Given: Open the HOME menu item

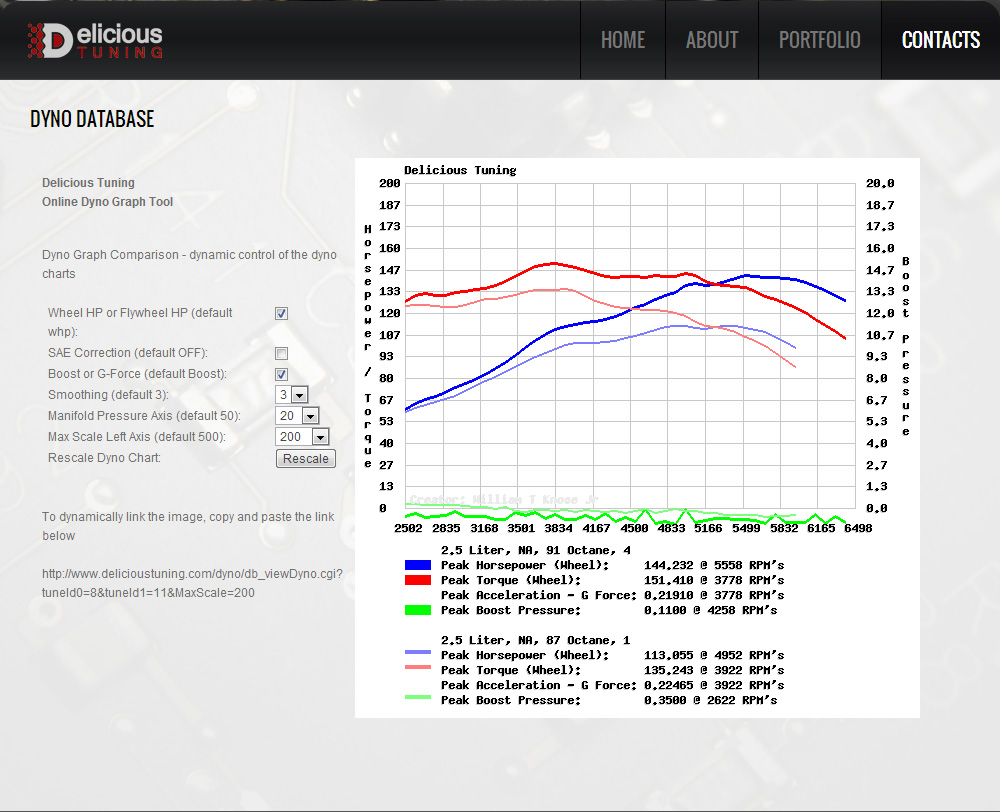Looking at the screenshot, I should click(x=622, y=40).
